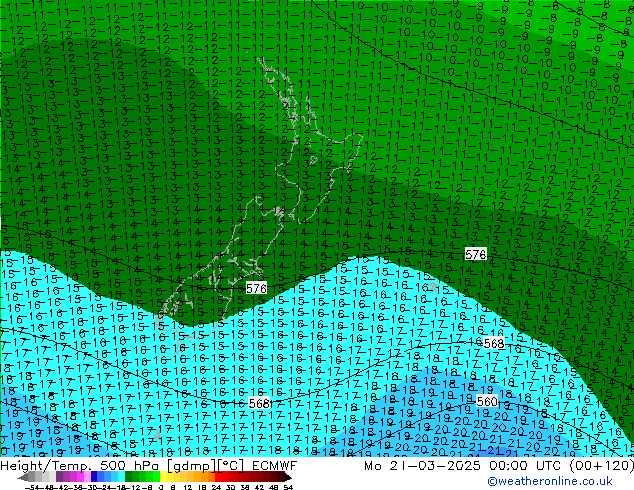
Task: Click the 576 label over the South Island
Action: (256, 288)
